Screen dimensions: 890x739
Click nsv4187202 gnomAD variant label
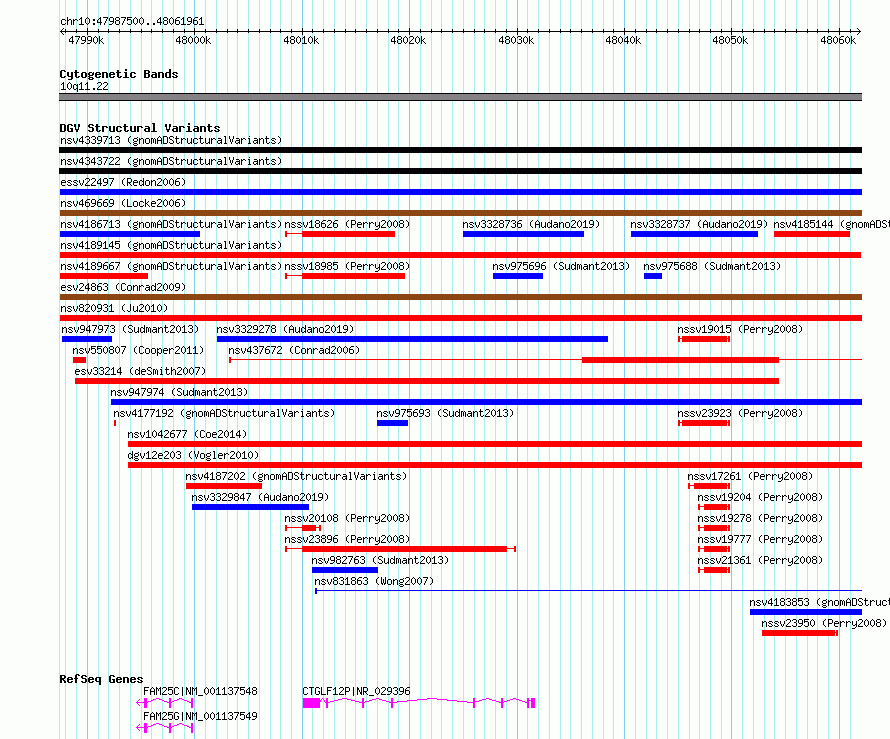pyautogui.click(x=296, y=476)
